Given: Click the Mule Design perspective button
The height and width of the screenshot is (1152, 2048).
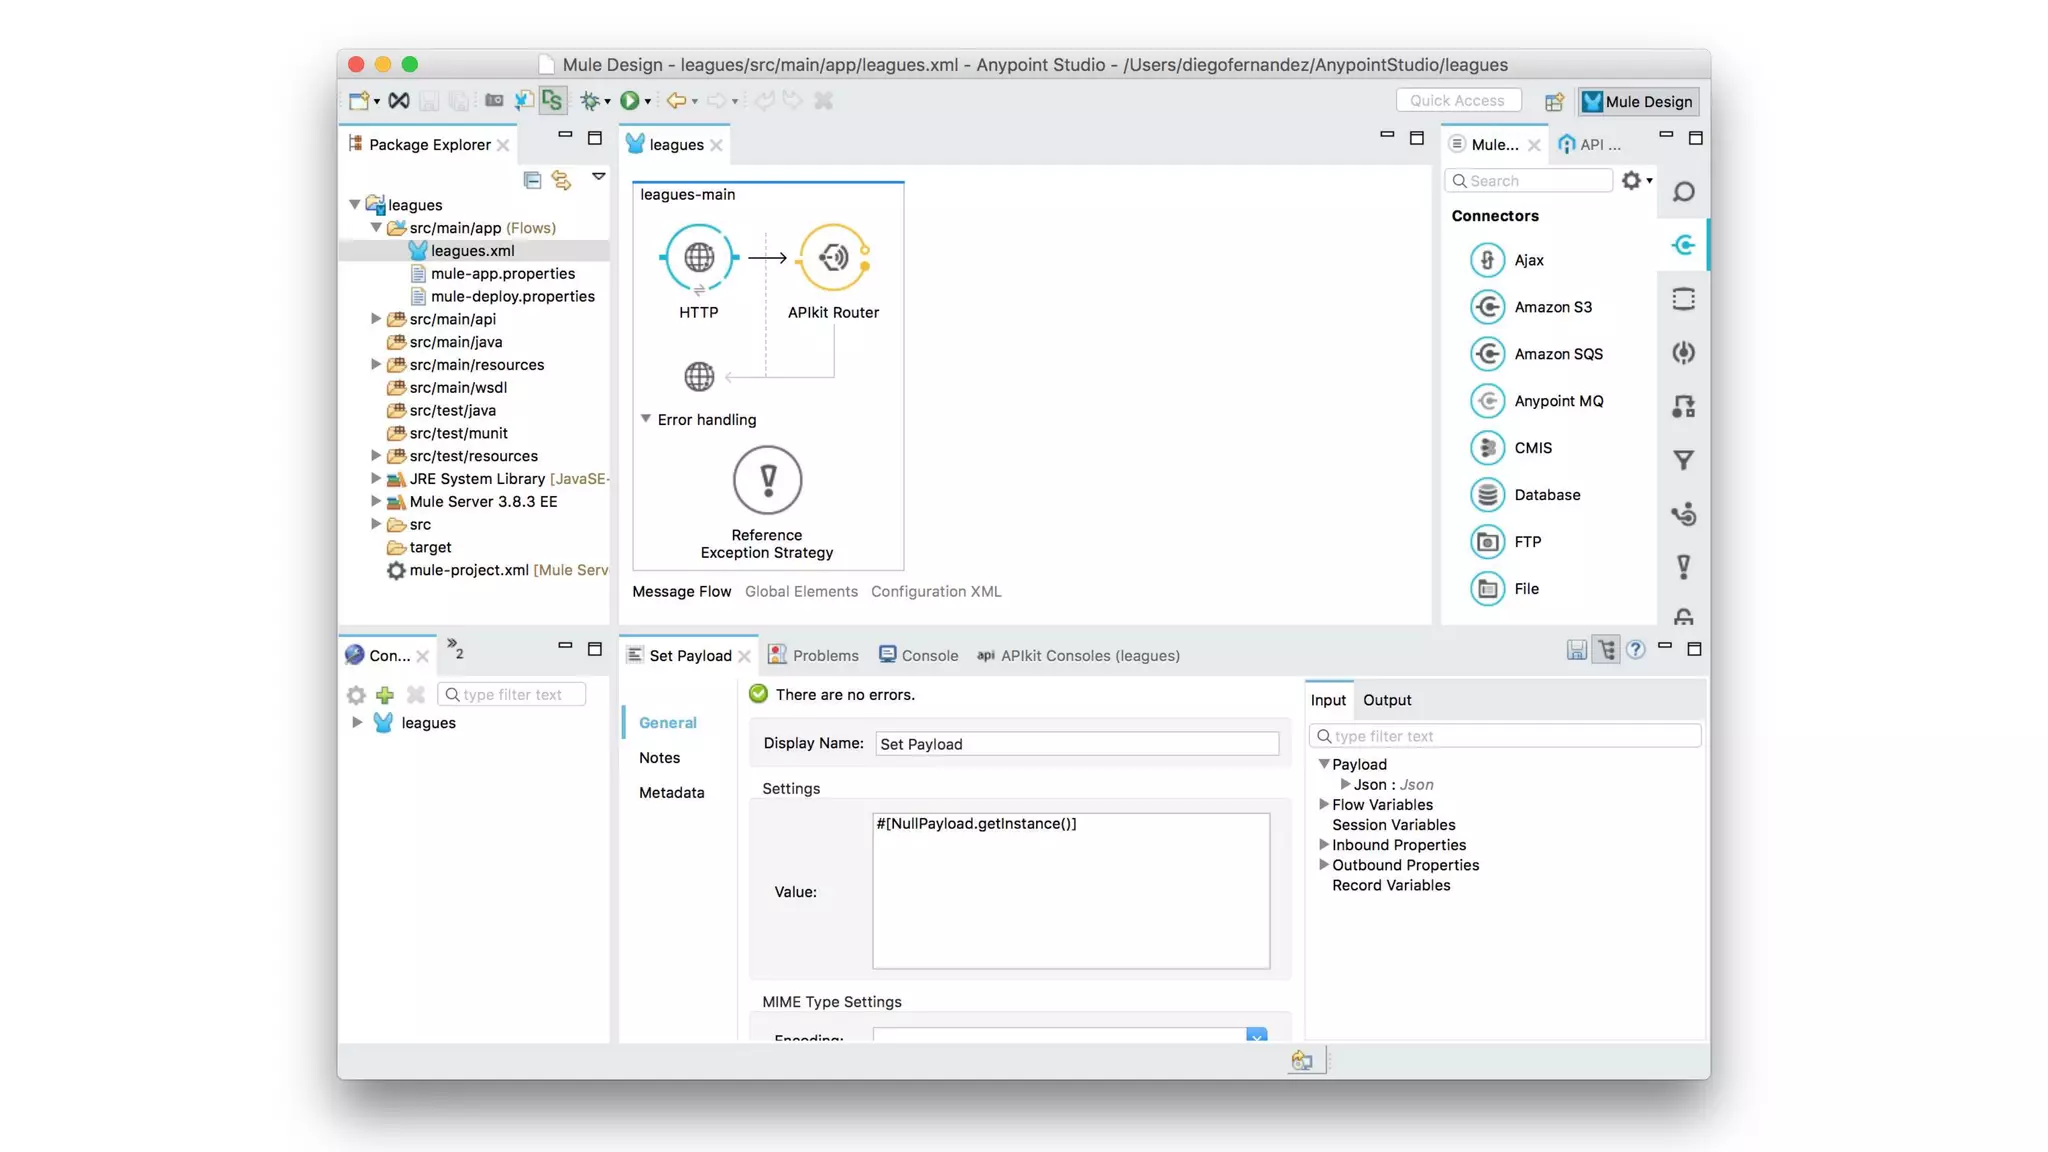Looking at the screenshot, I should tap(1637, 101).
